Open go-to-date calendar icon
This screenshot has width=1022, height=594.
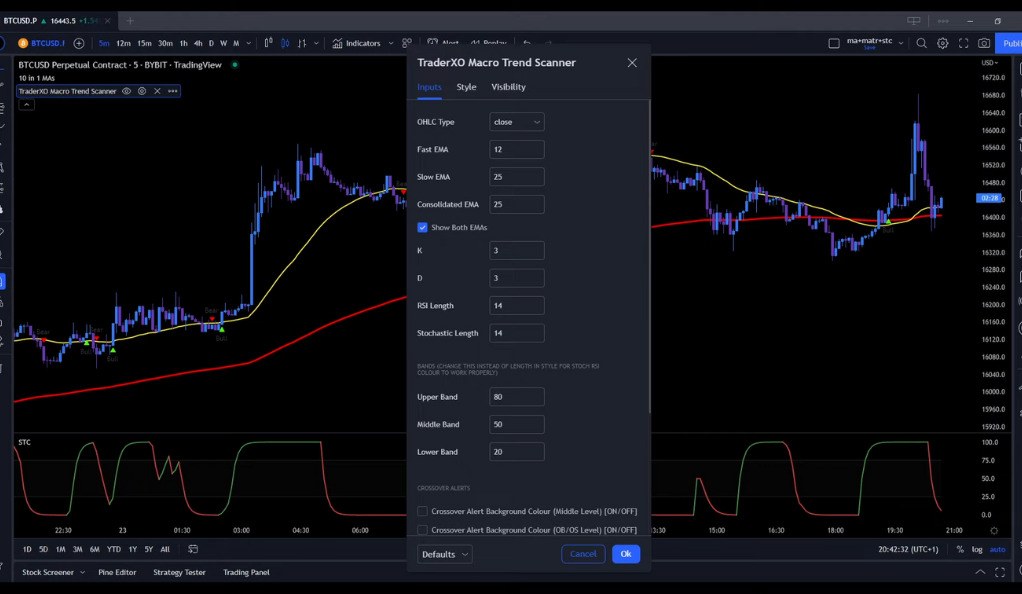(x=193, y=549)
